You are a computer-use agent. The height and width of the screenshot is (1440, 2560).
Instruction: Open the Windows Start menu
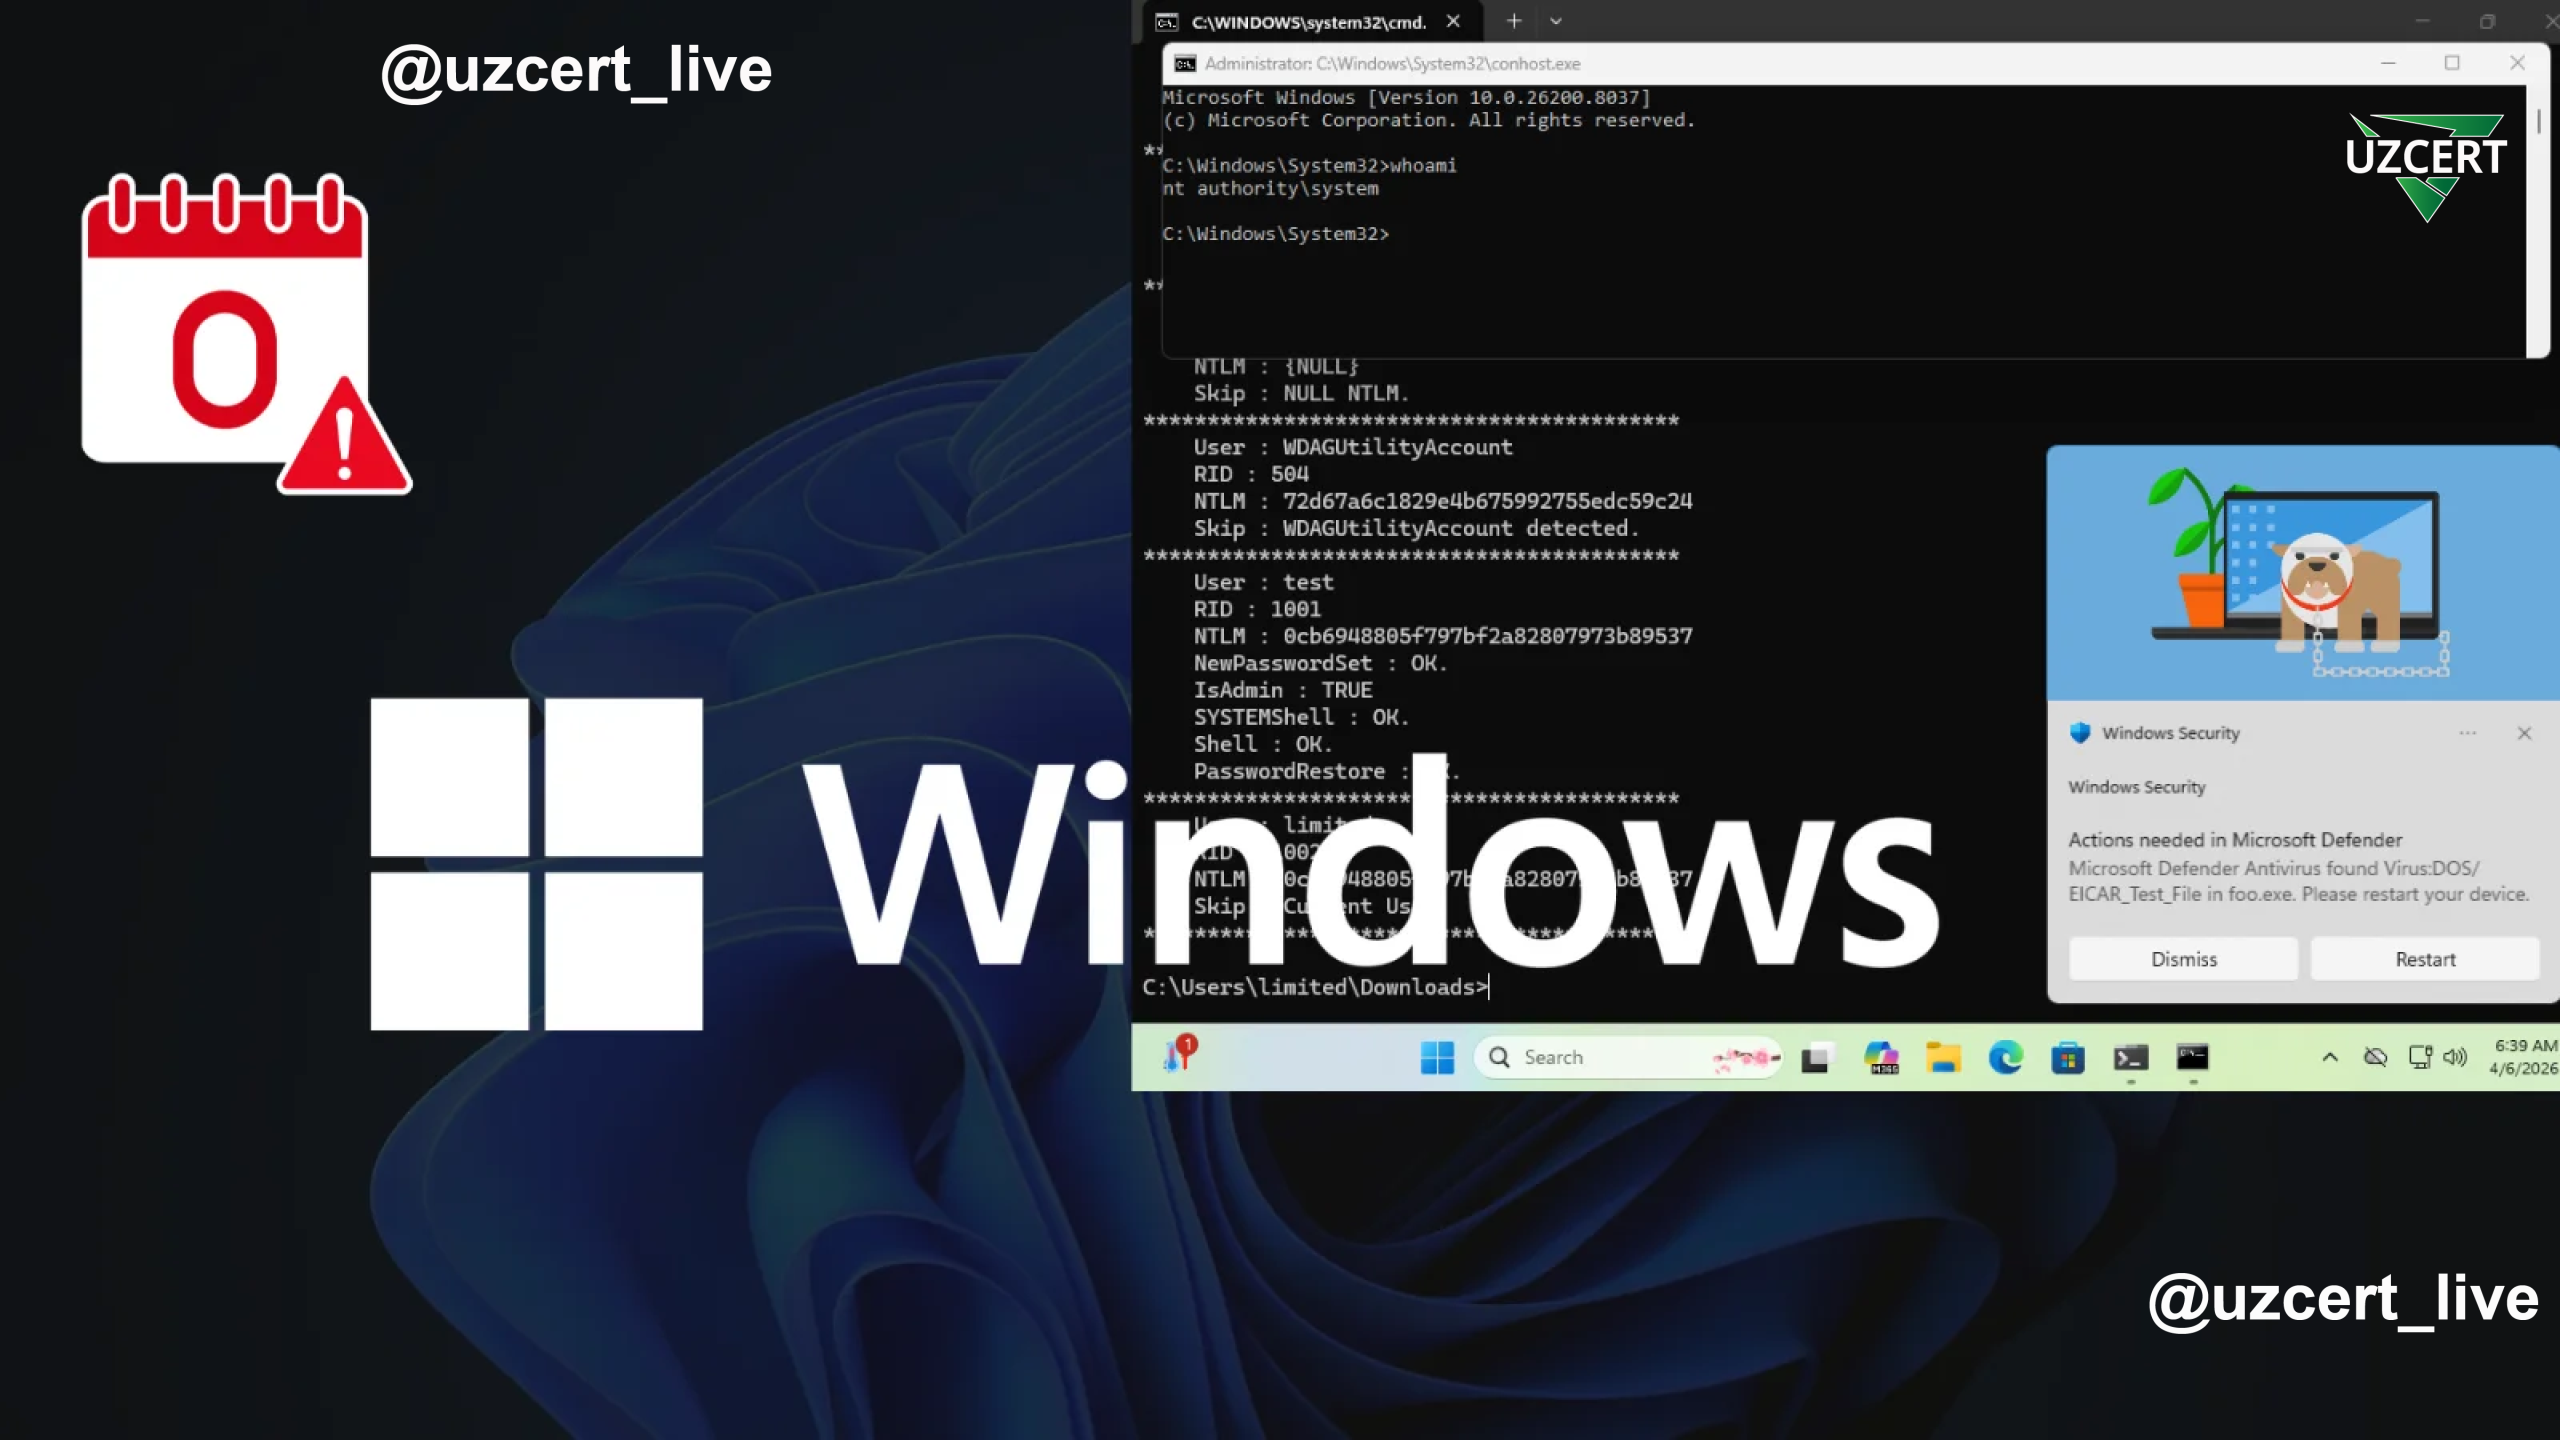1437,1057
